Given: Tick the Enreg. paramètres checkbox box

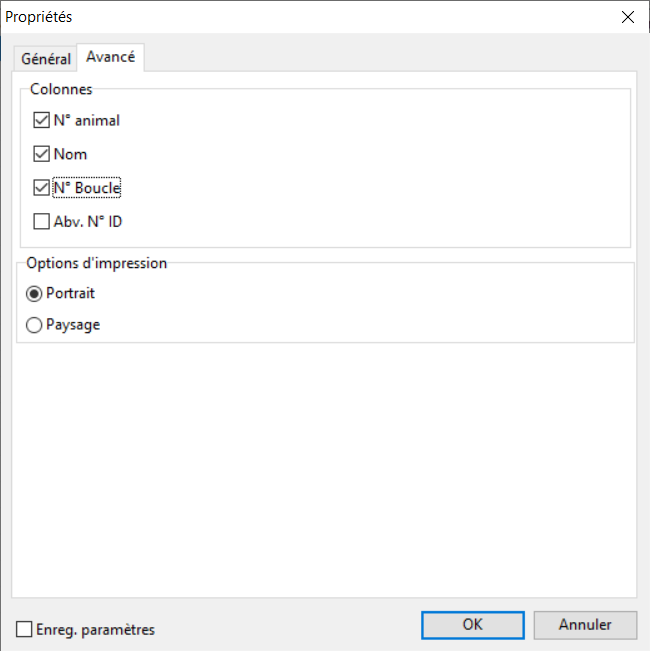Looking at the screenshot, I should [24, 630].
